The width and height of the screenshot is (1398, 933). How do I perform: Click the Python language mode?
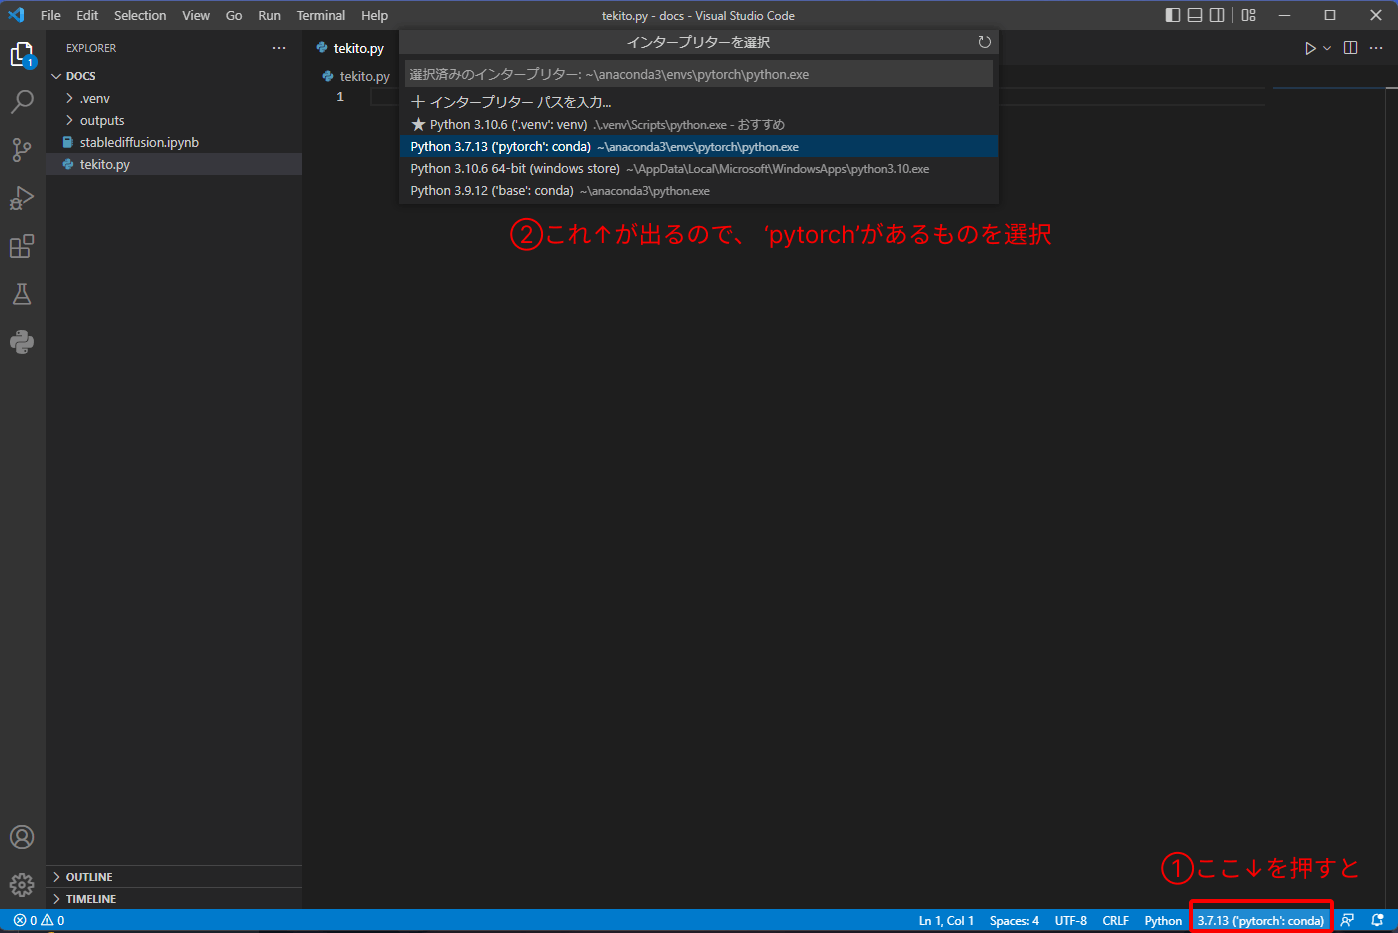[x=1163, y=921]
